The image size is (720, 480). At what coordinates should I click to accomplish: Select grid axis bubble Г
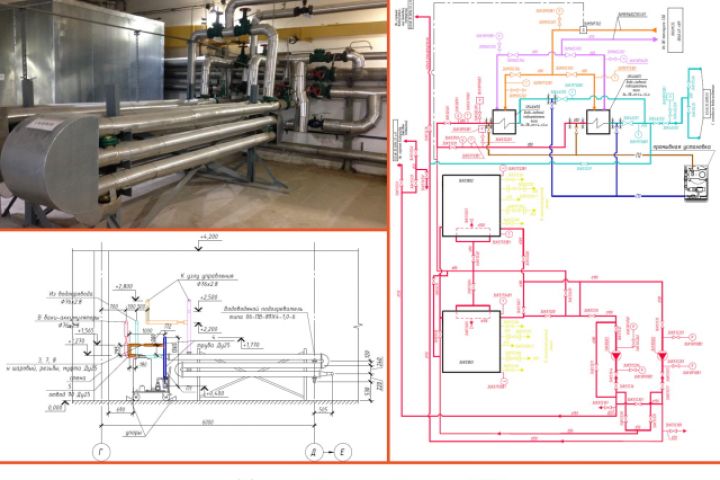[101, 452]
